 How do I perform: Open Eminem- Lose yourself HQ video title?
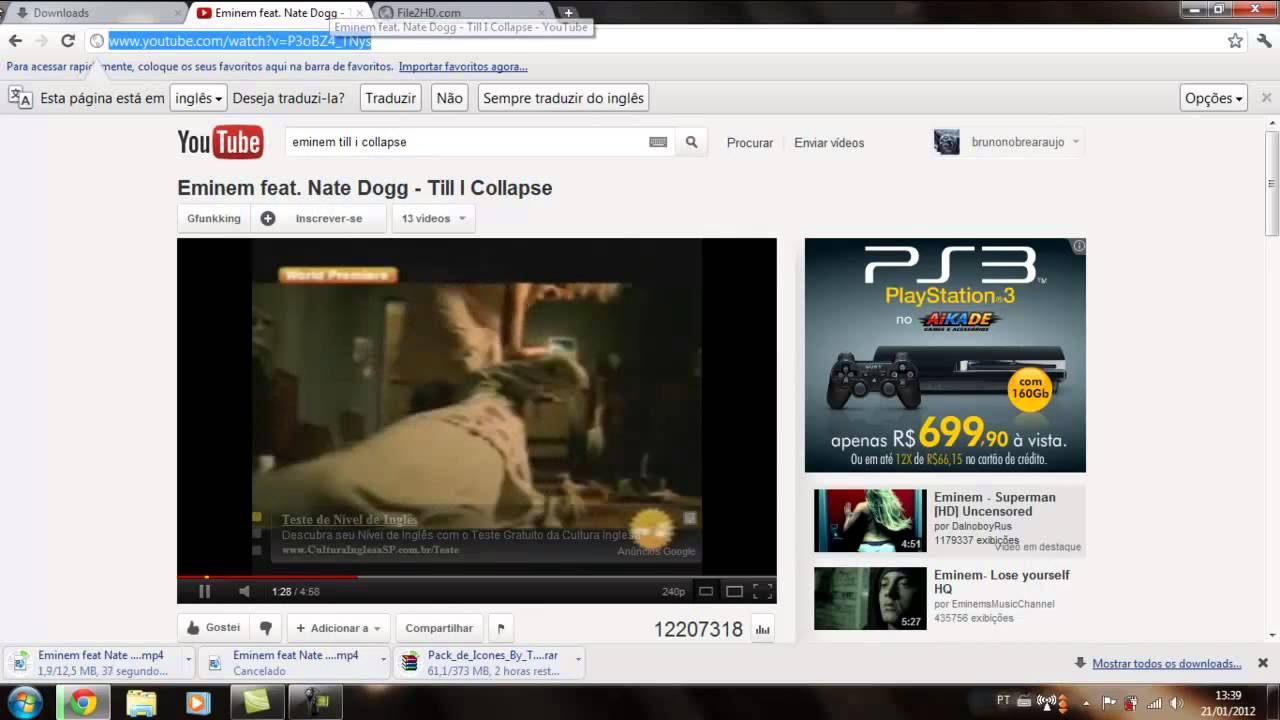1001,582
